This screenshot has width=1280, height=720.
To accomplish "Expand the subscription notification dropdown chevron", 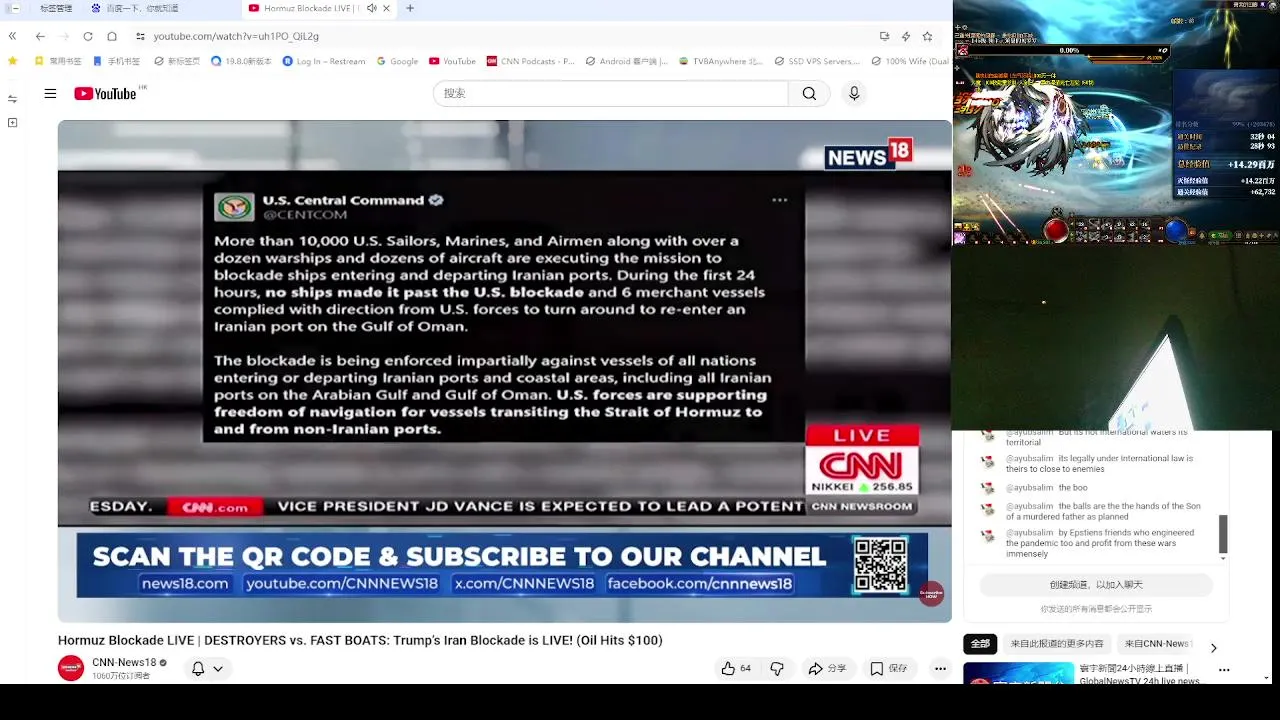I will [x=217, y=669].
